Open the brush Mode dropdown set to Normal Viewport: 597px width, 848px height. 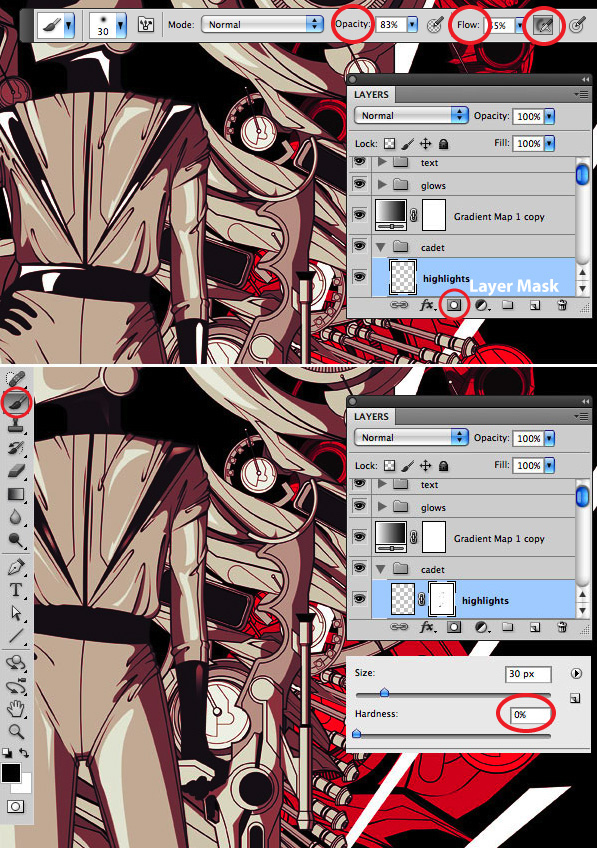coord(262,24)
